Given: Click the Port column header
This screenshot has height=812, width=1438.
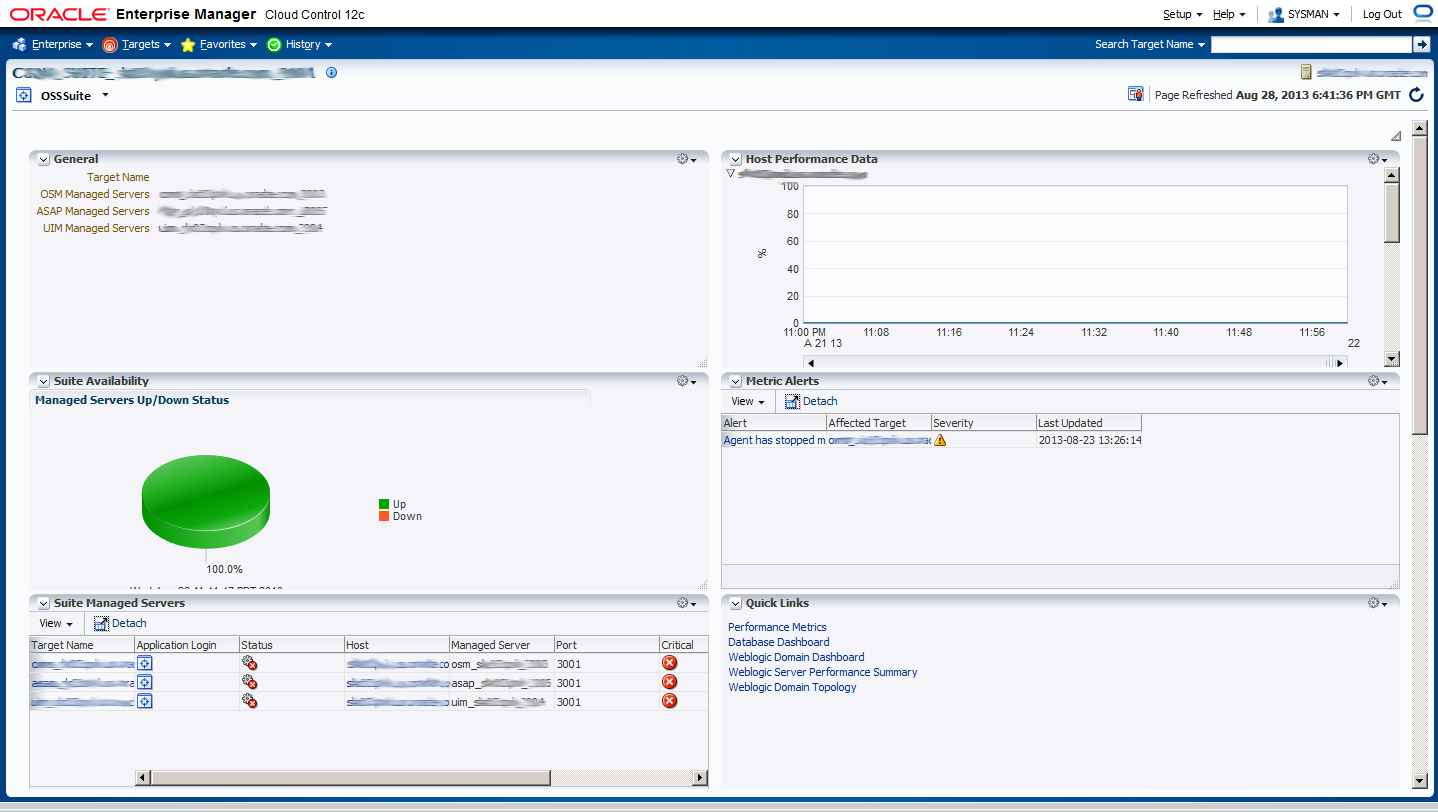Looking at the screenshot, I should (606, 645).
